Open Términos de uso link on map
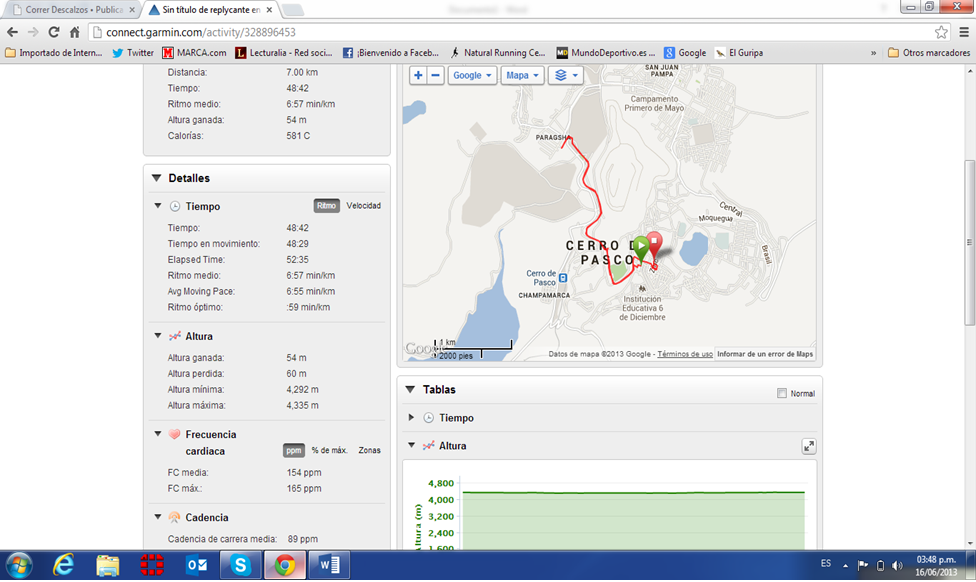The width and height of the screenshot is (976, 582). 685,354
